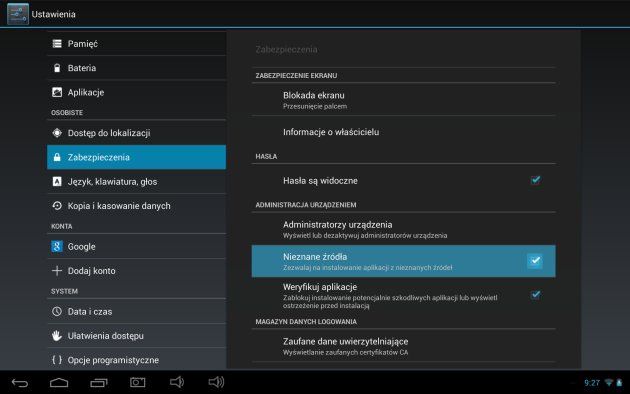Select Pamięć in settings list
This screenshot has height=394, width=630.
(x=136, y=43)
